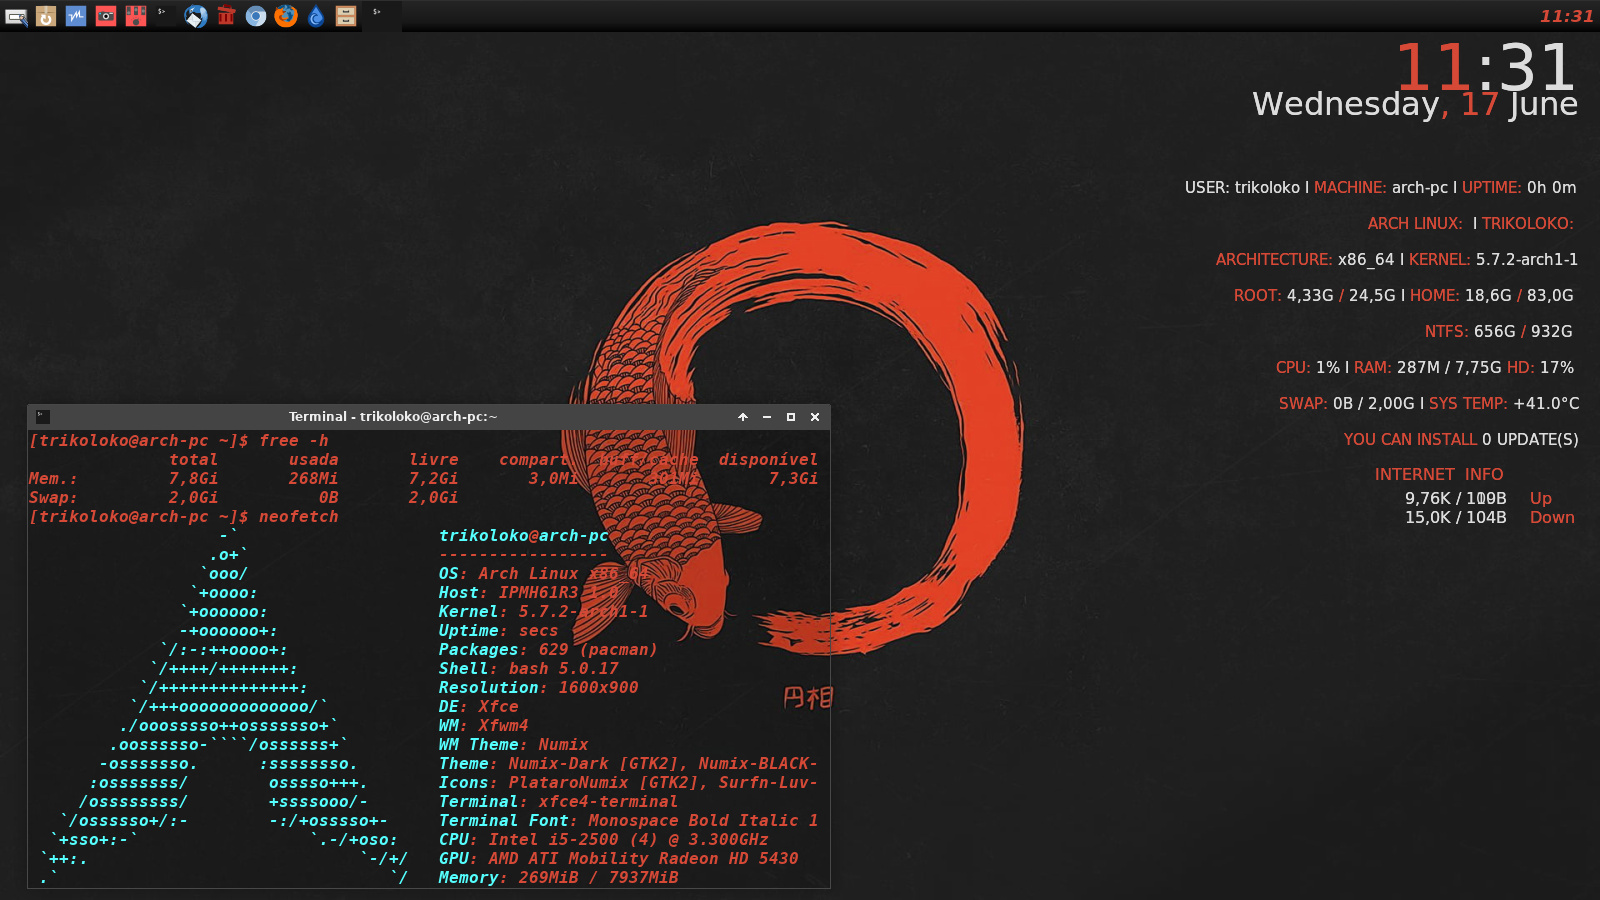Screen dimensions: 1600x900
Task: Roll up the terminal window with arrow button
Action: [x=743, y=417]
